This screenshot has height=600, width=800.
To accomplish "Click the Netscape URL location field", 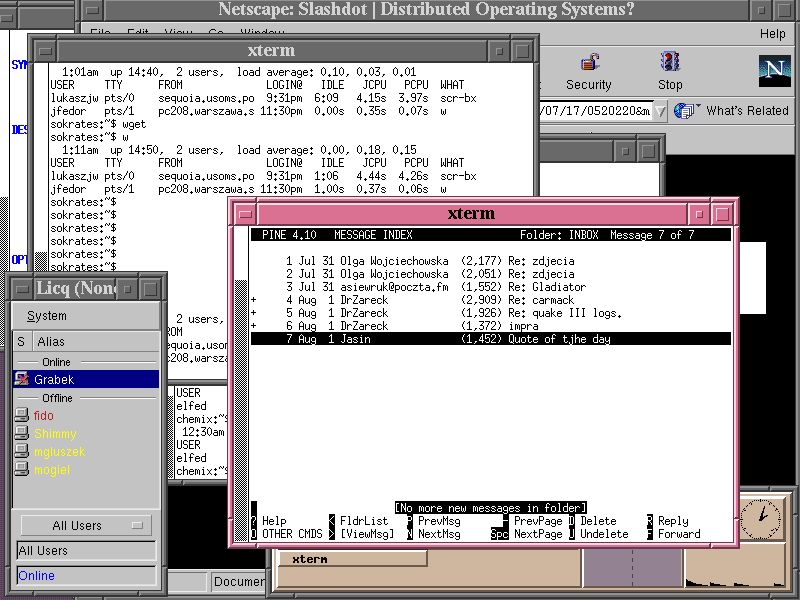I will (x=595, y=111).
